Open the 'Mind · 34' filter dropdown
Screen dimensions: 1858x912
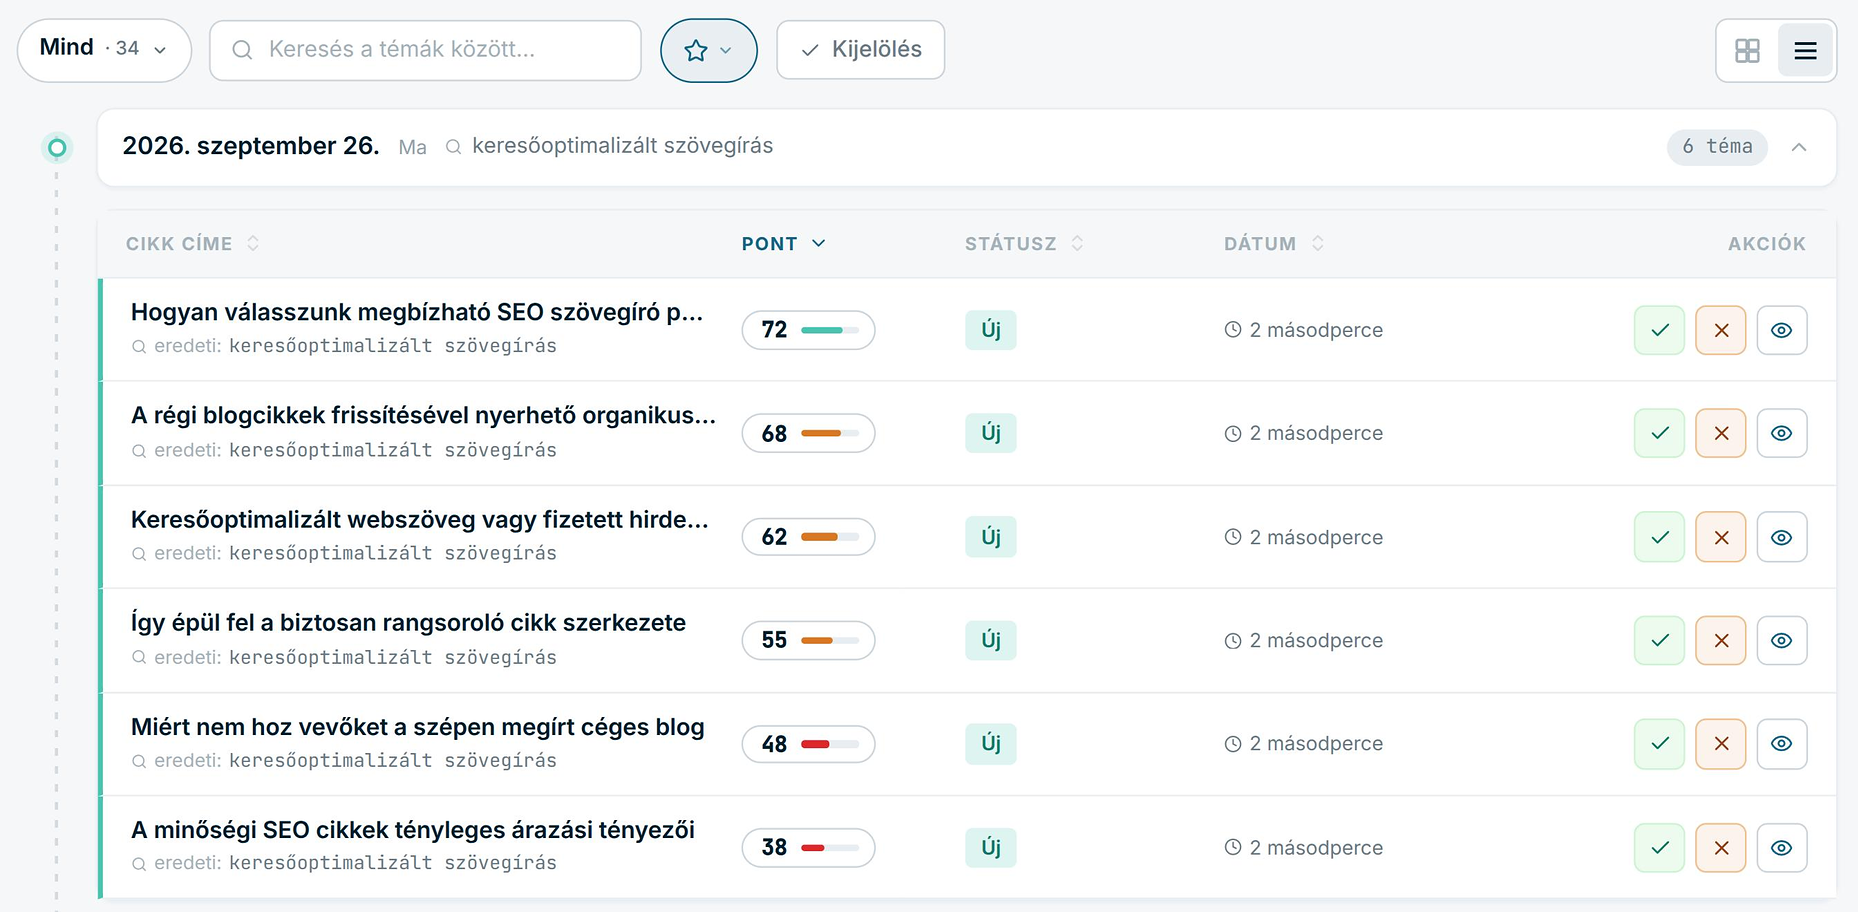[x=104, y=50]
